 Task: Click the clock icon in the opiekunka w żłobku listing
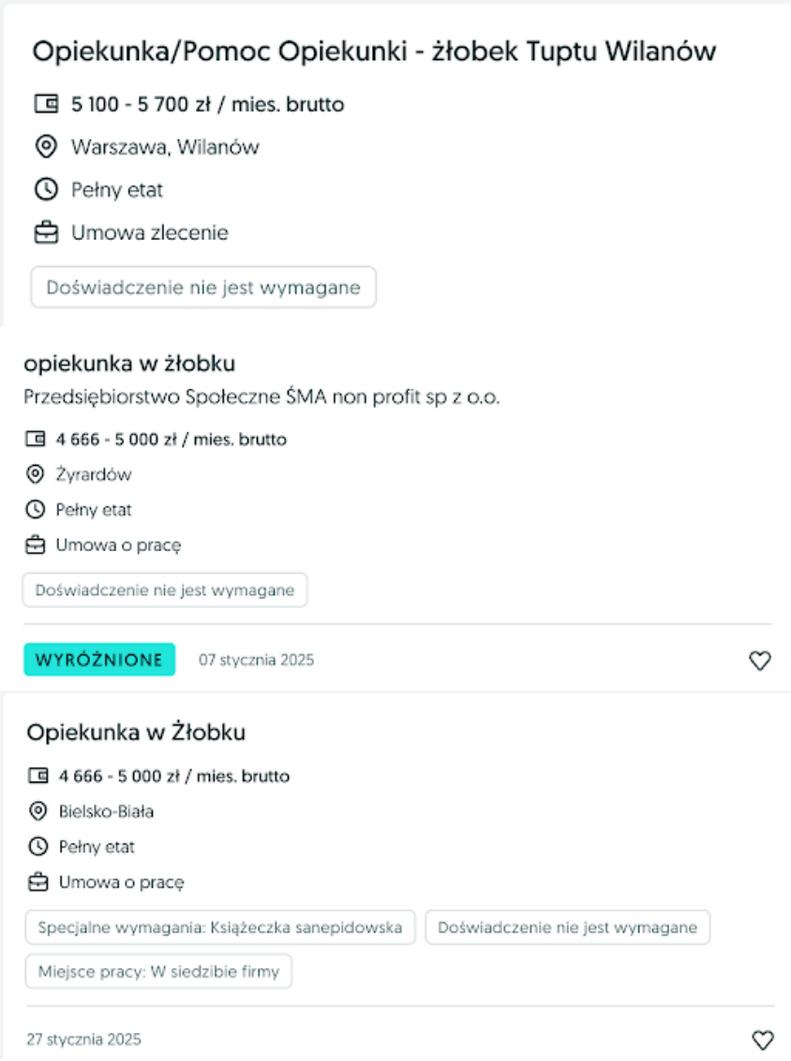point(34,510)
